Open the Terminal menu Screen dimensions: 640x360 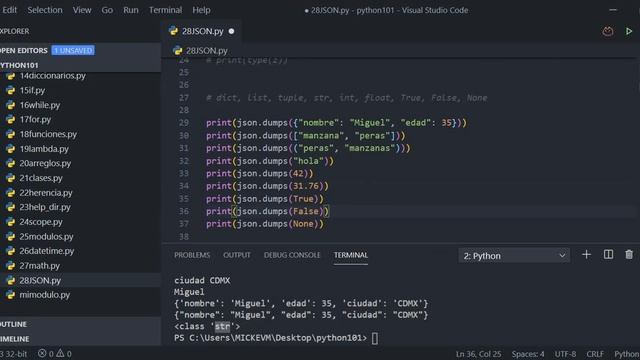pyautogui.click(x=165, y=10)
